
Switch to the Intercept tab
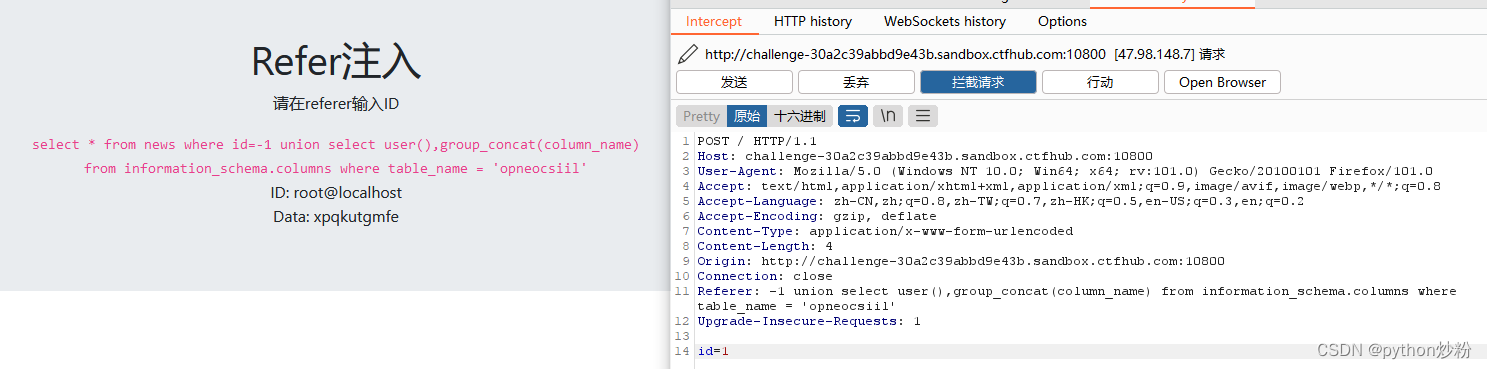[x=714, y=21]
